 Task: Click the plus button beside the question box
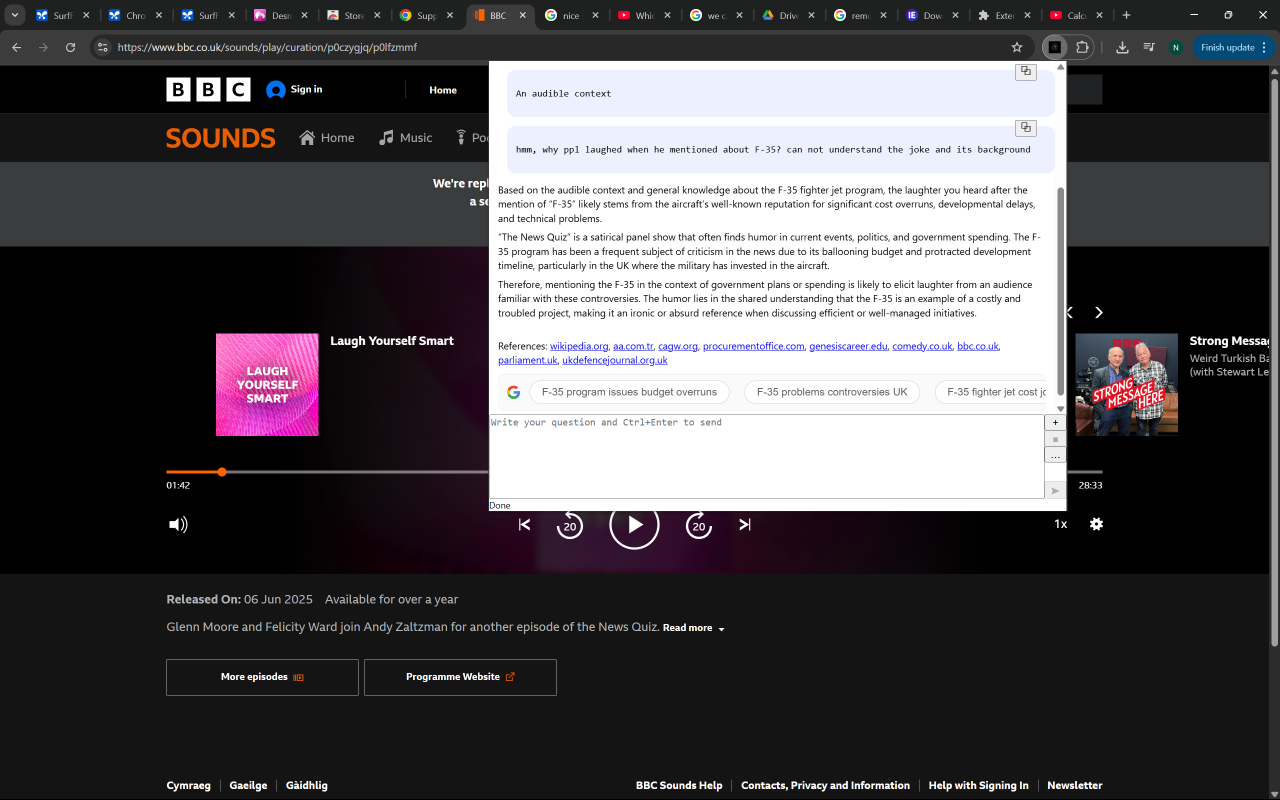click(x=1055, y=423)
